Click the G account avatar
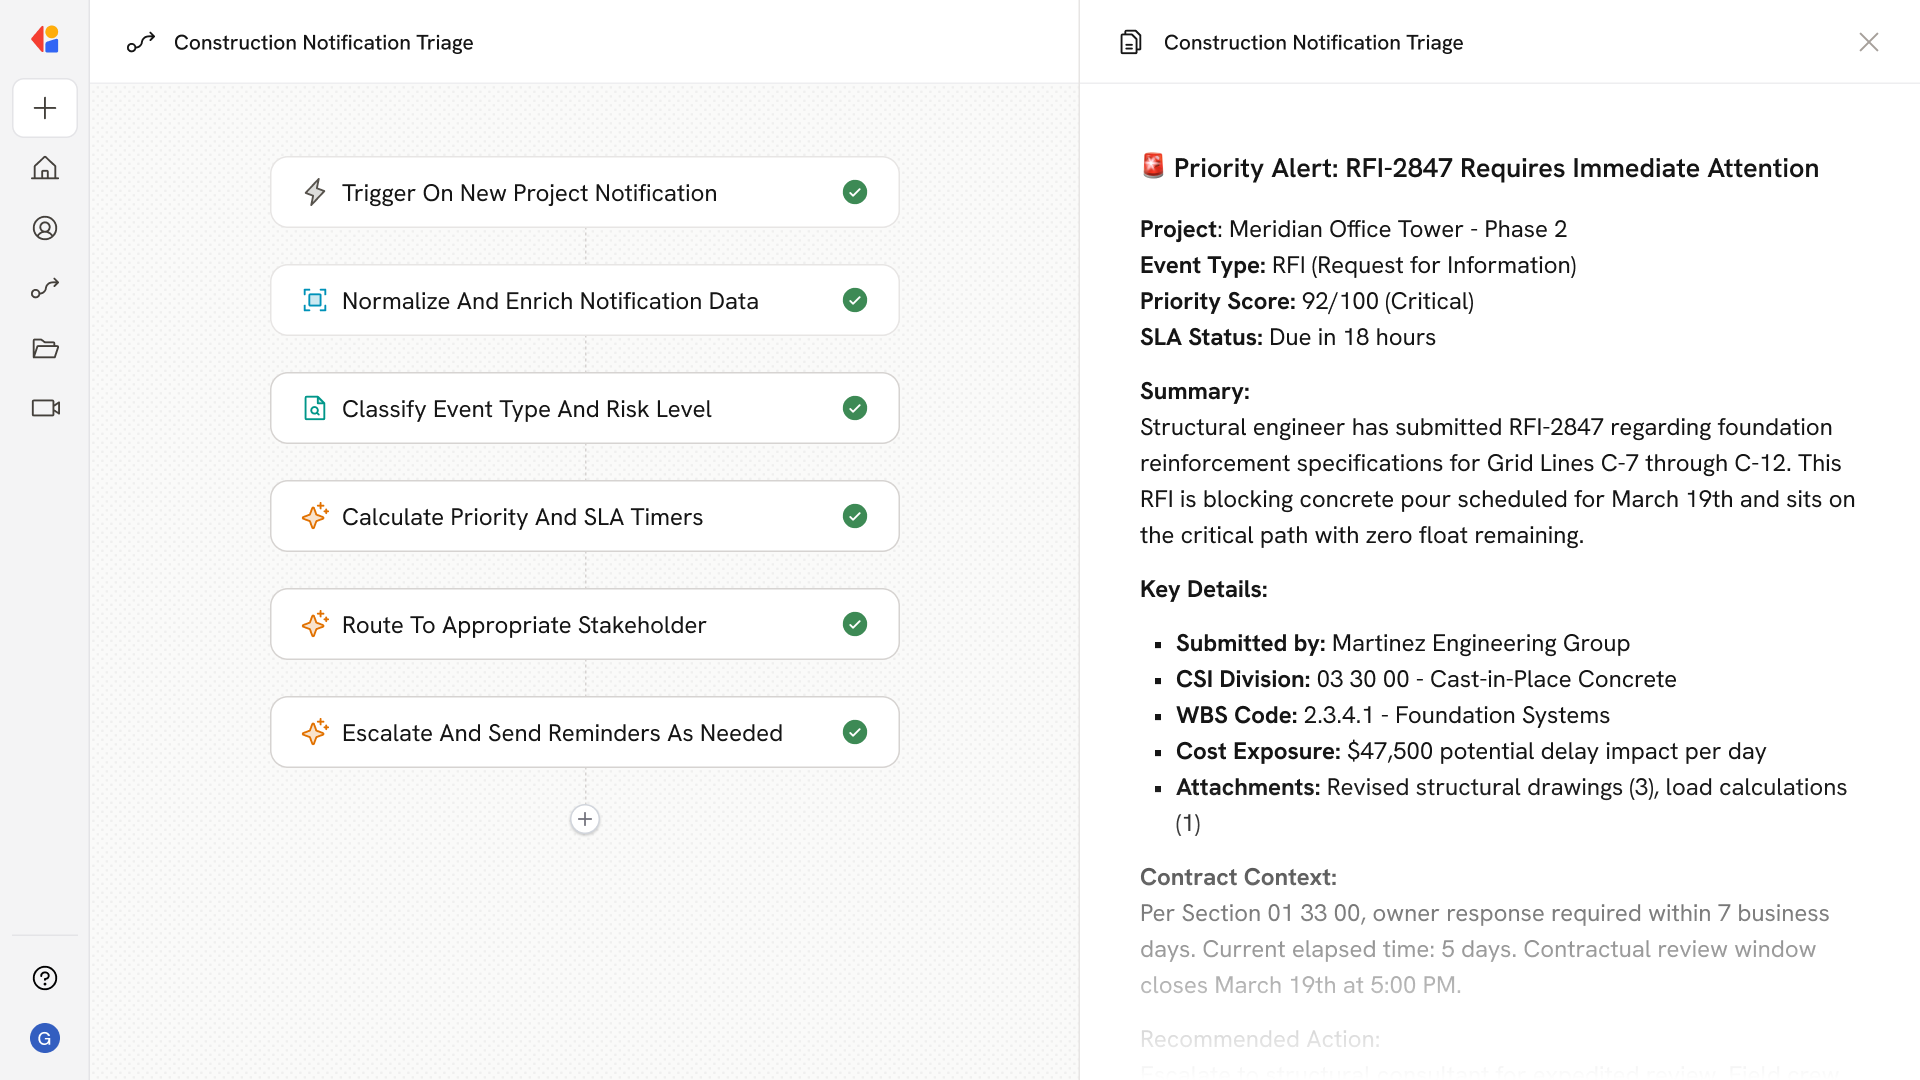The image size is (1920, 1080). click(x=45, y=1038)
